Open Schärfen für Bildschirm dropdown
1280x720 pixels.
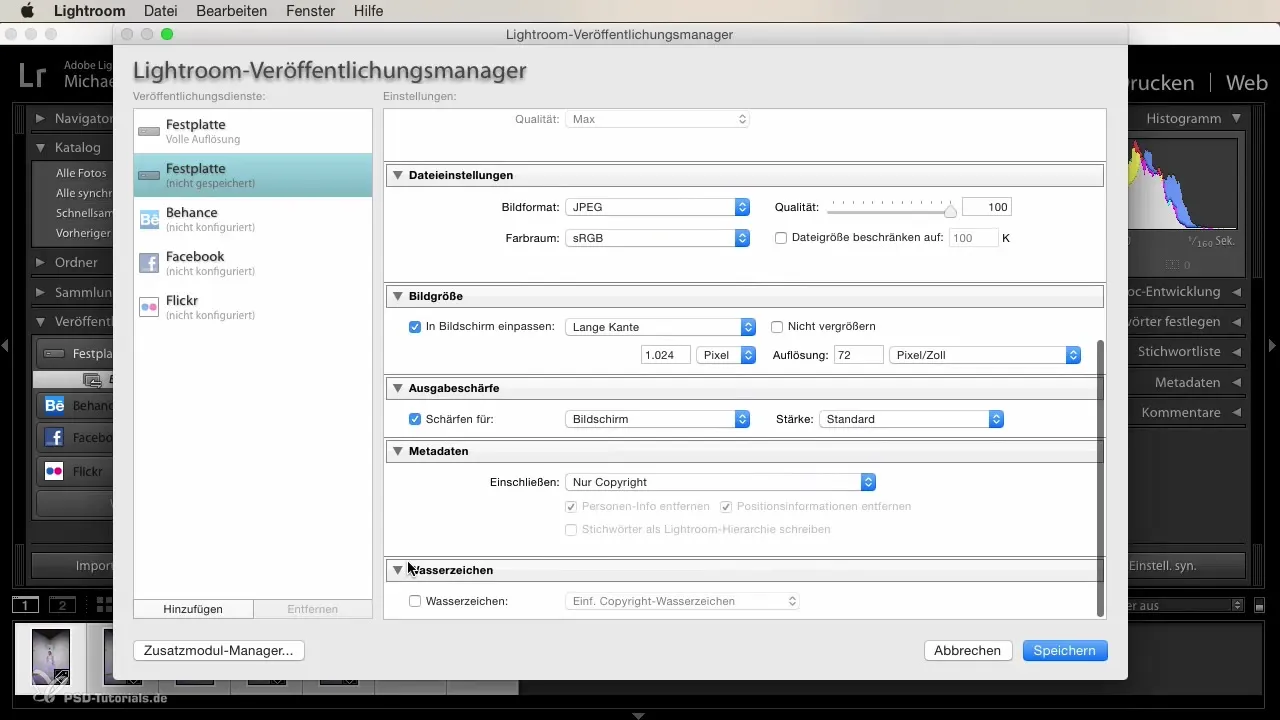(x=657, y=419)
